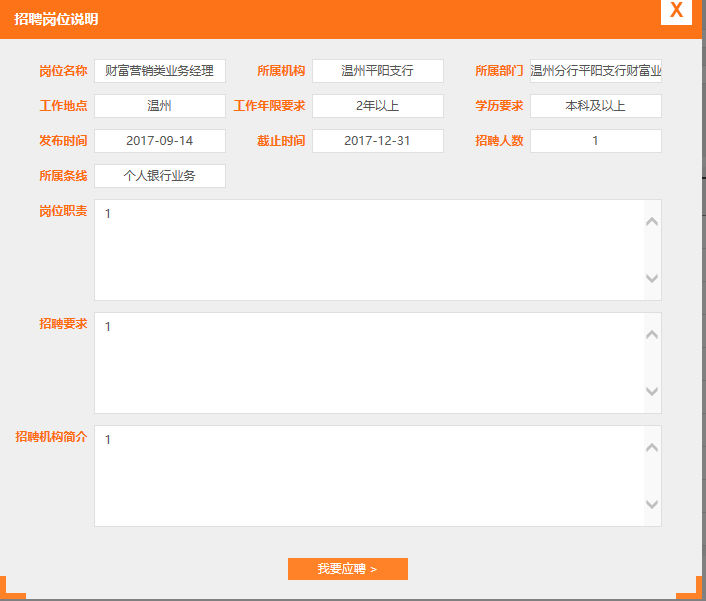Image resolution: width=706 pixels, height=601 pixels.
Task: Click the 岗位名称 field showing 财富营销类业务经理
Action: click(160, 71)
